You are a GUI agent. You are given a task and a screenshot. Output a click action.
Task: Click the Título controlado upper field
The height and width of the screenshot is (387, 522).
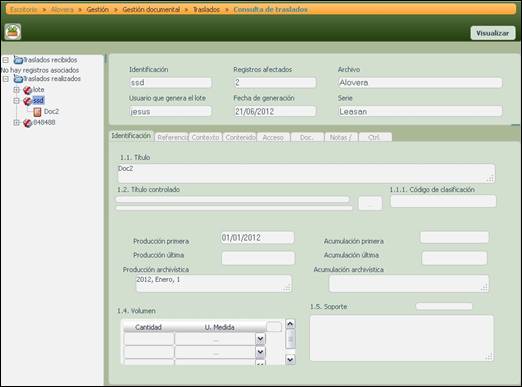click(233, 199)
